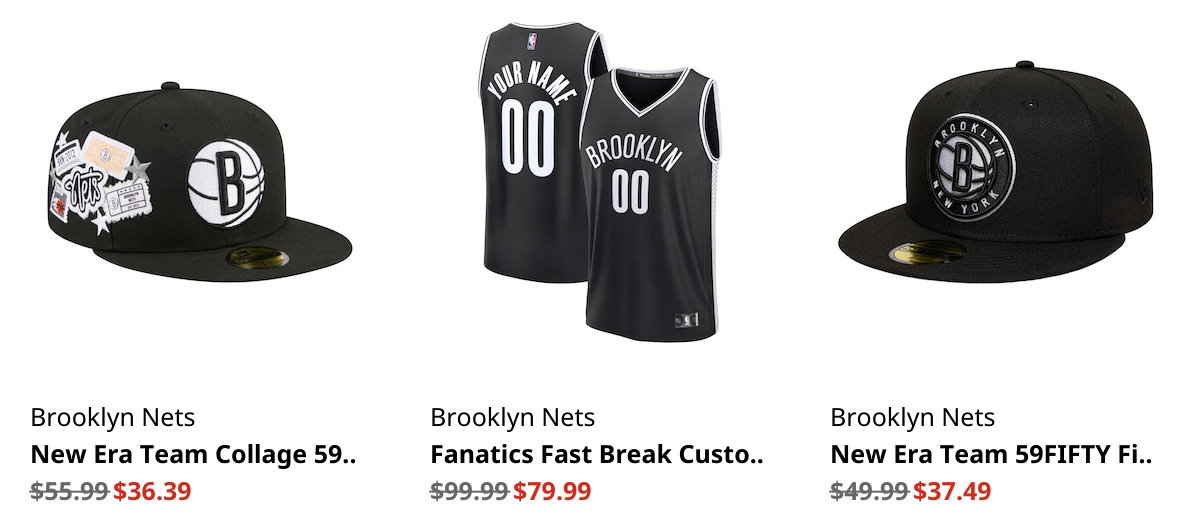Click the $79.99 sale price
Screen dimensions: 1200x530
(x=552, y=491)
